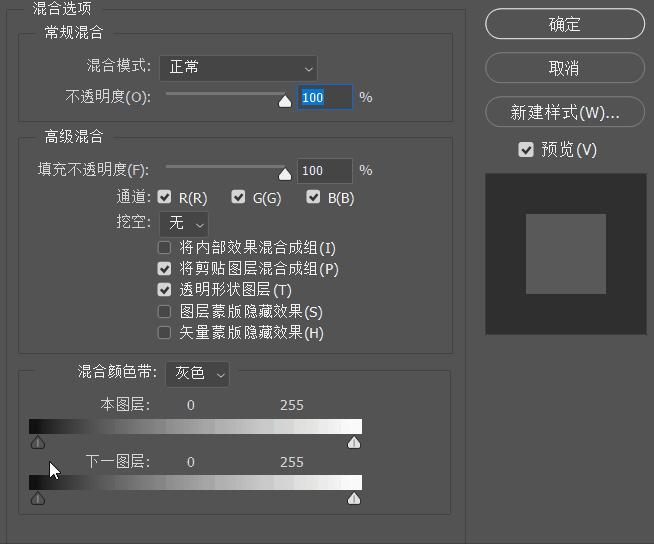The width and height of the screenshot is (654, 544).
Task: Enable 矢量蒙版隐藏效果(H) checkbox
Action: tap(164, 332)
